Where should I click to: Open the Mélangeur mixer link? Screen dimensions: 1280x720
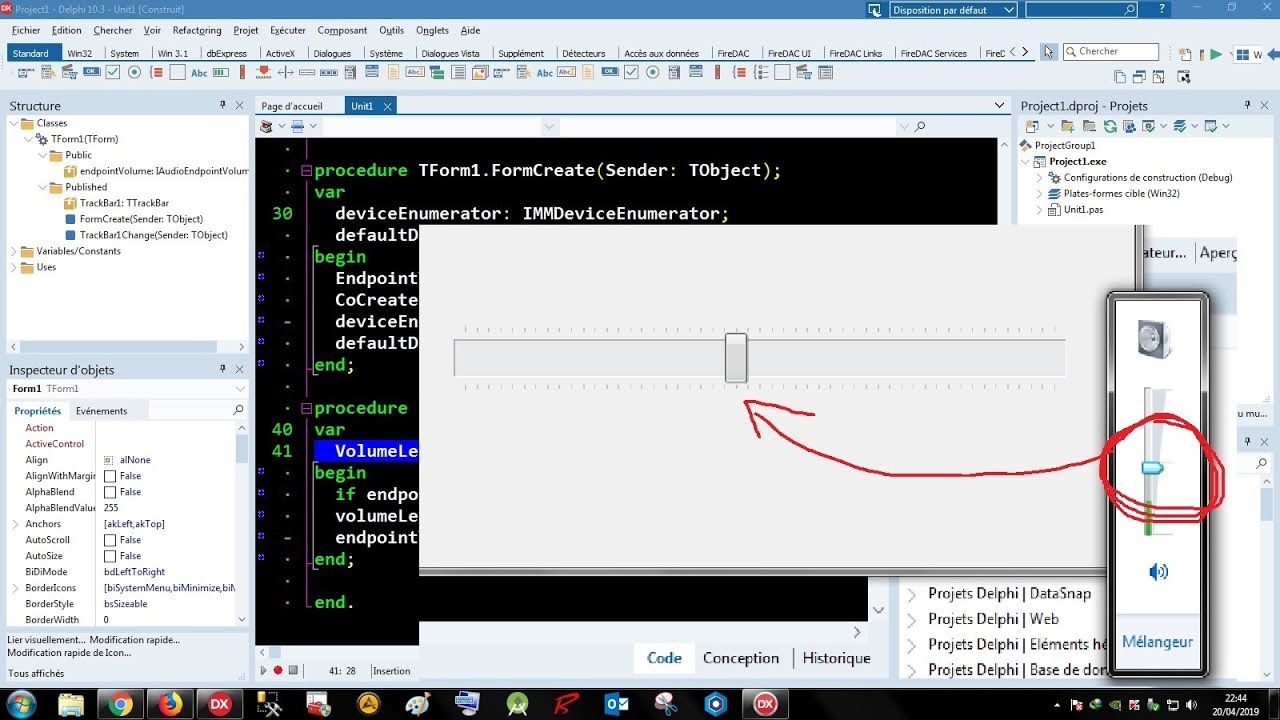[x=1157, y=642]
